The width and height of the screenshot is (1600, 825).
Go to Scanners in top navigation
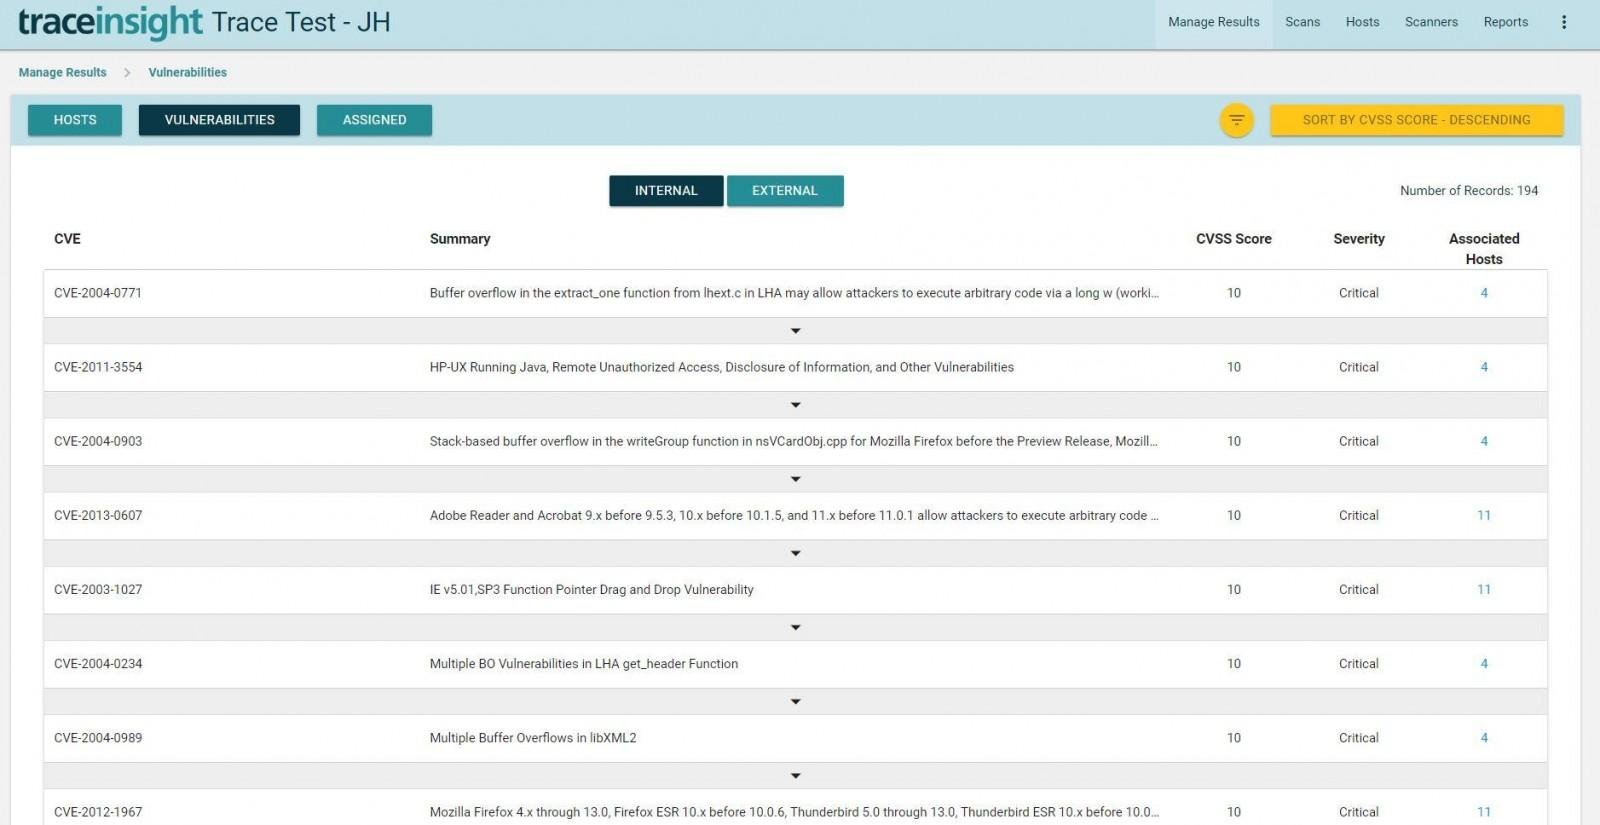point(1431,22)
